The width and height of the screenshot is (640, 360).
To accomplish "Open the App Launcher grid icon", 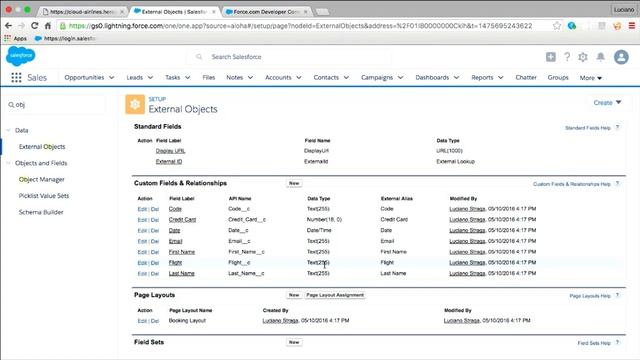I will (16, 78).
